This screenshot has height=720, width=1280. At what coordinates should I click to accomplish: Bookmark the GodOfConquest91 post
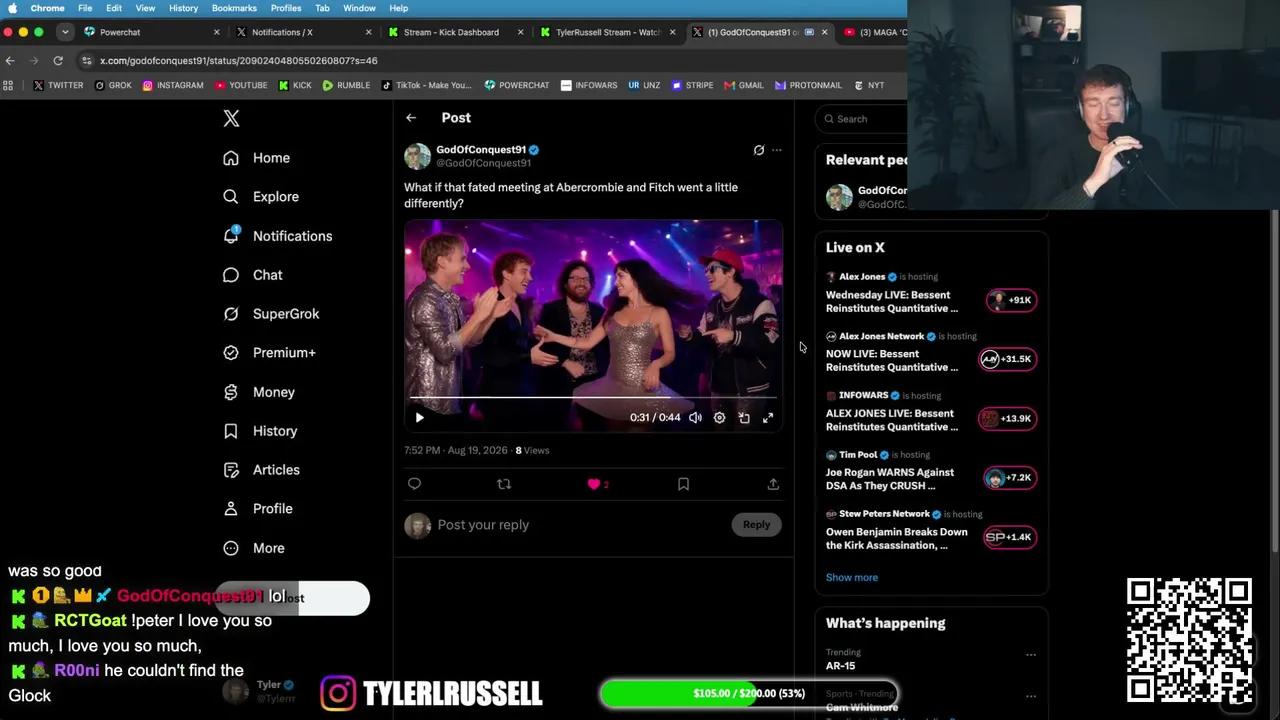(x=683, y=484)
